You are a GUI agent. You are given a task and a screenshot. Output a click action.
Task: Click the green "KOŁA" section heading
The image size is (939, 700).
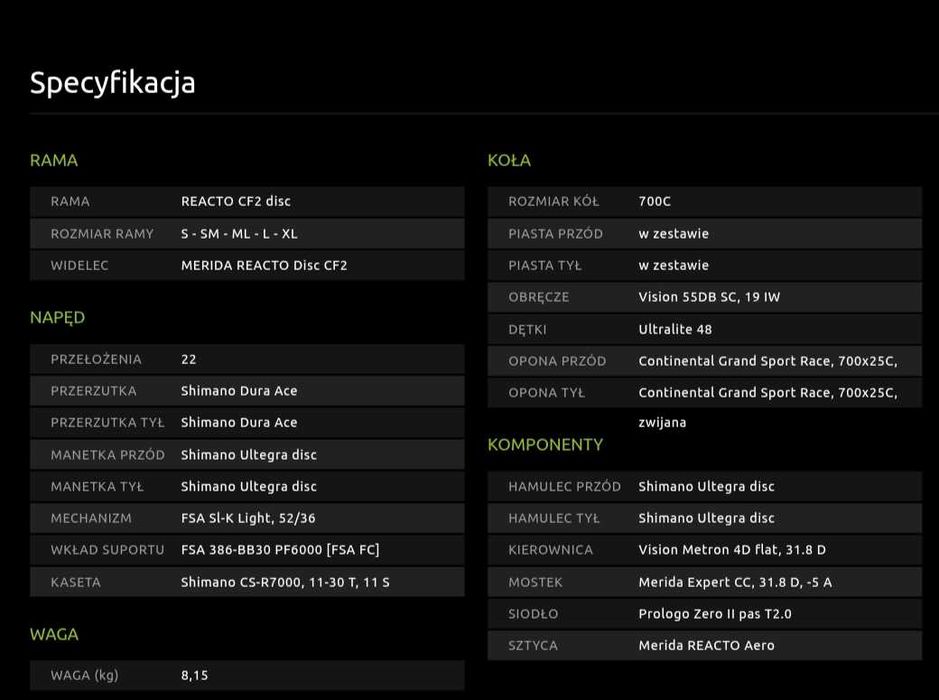coord(509,160)
